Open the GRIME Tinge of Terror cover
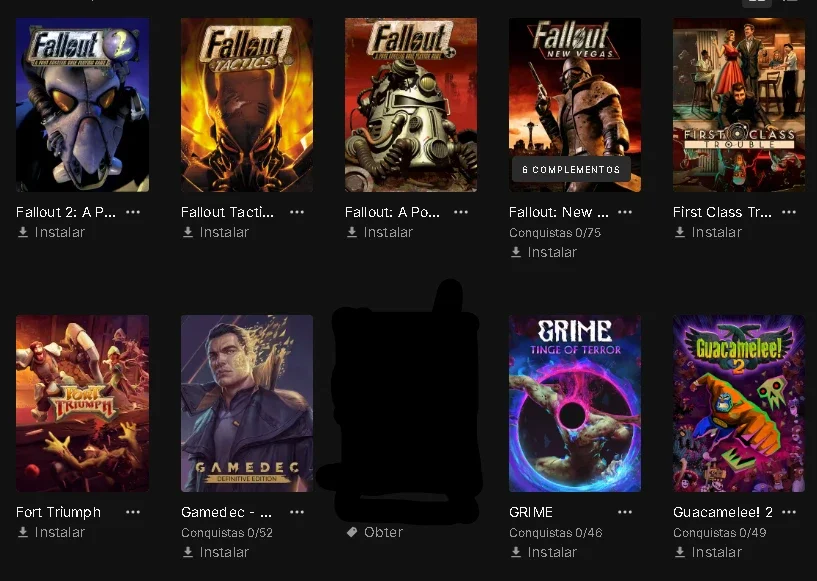Screen dimensions: 817x581 click(575, 403)
